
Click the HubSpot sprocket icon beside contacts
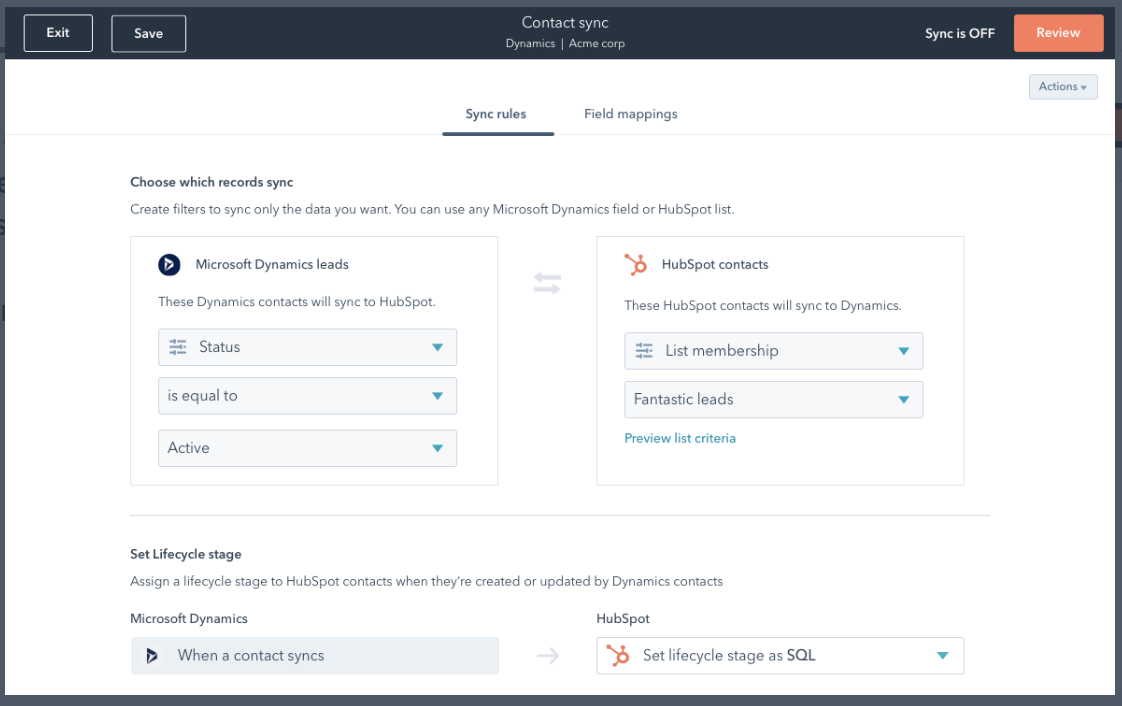point(637,264)
